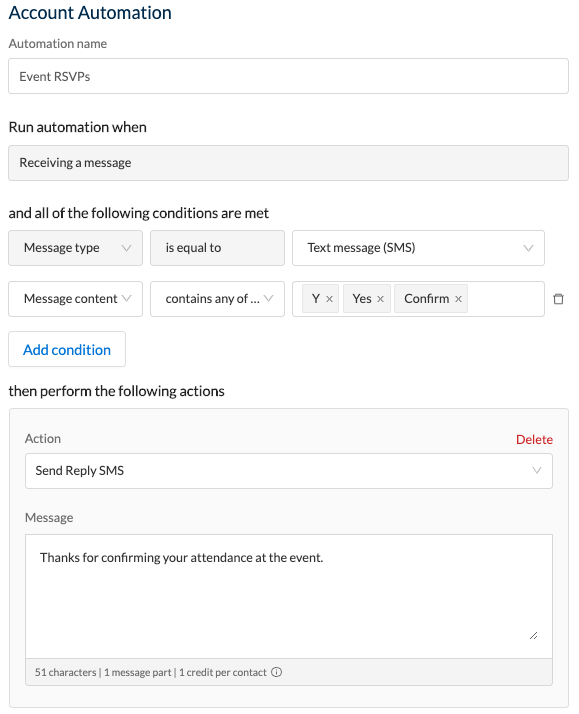
Task: Remove the 'Confirm' keyword tag
Action: point(458,299)
